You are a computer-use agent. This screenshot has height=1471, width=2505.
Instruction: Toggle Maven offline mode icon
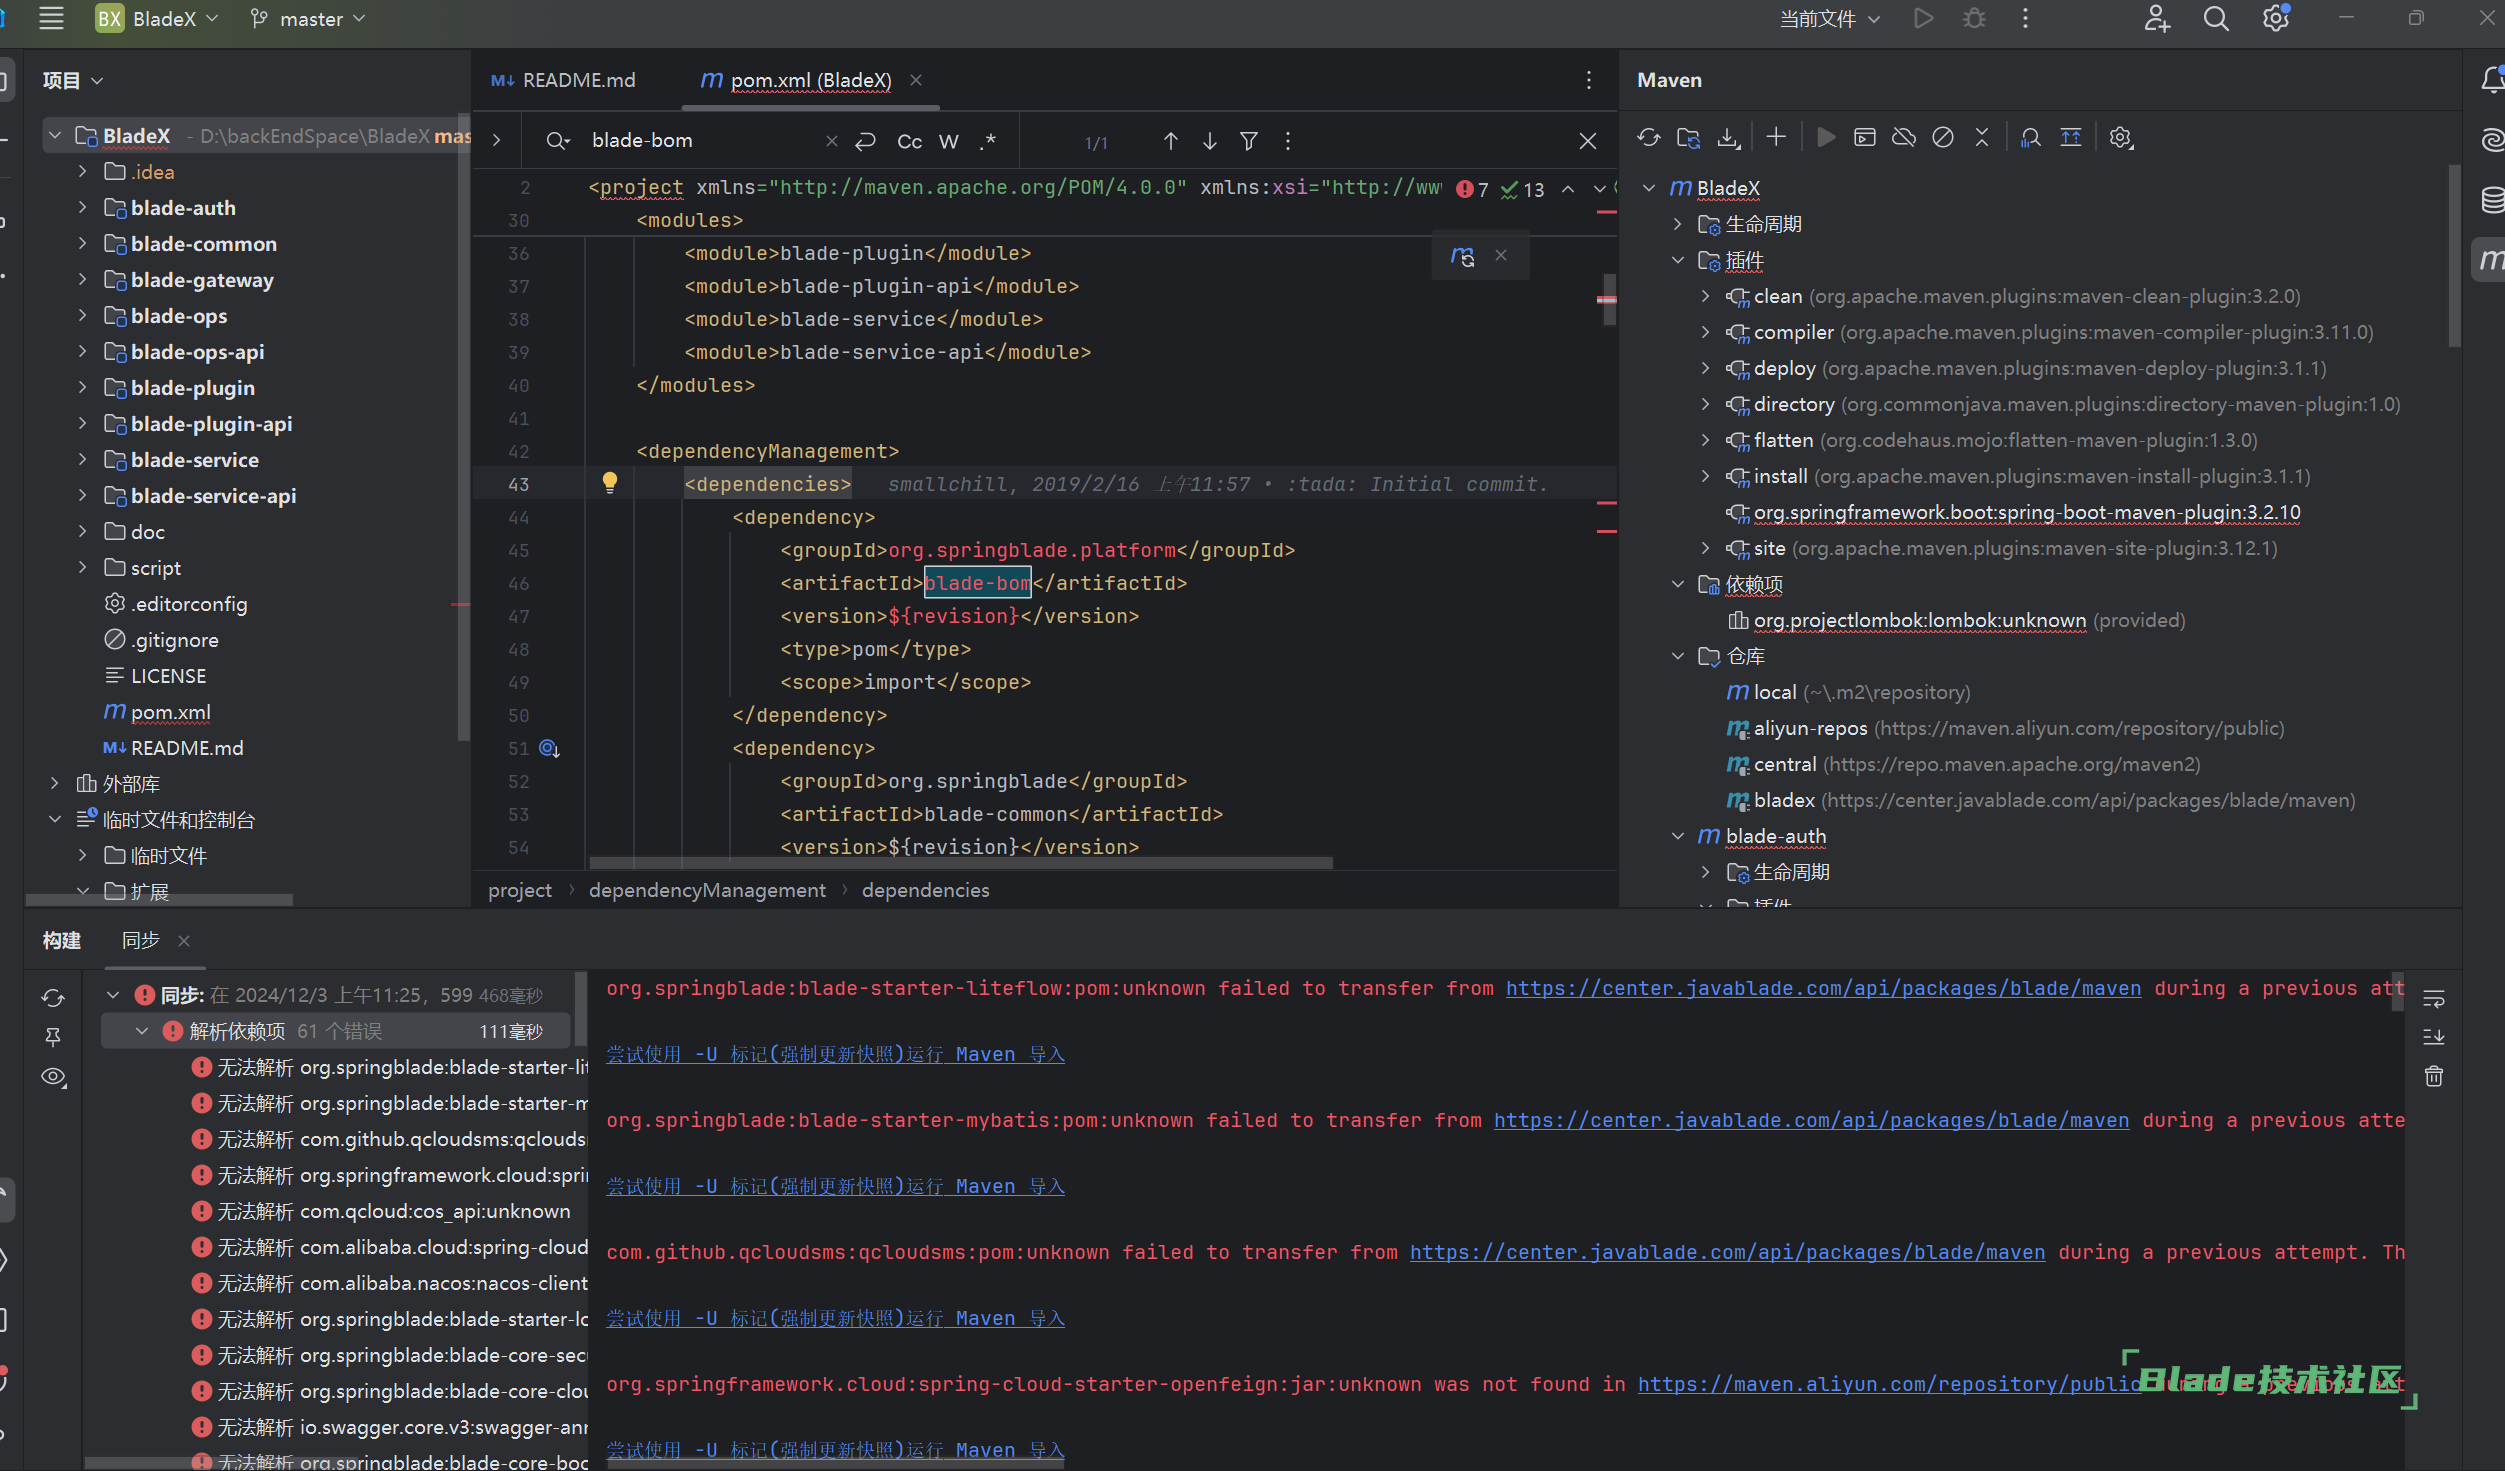[1904, 137]
